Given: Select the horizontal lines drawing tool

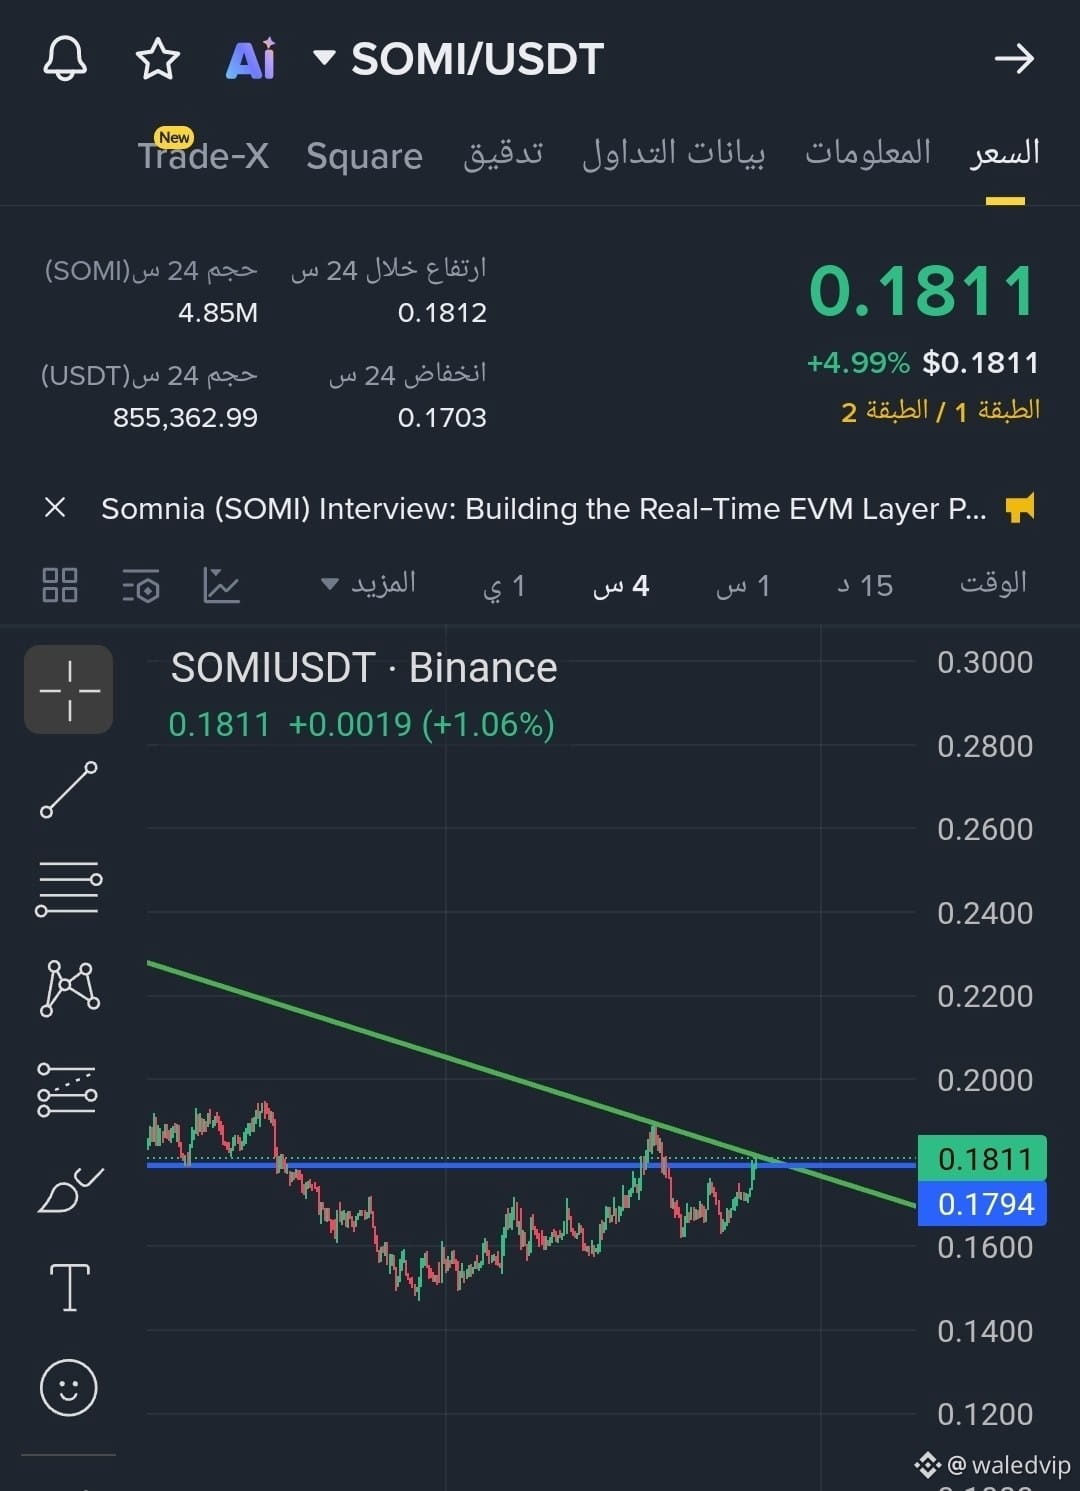Looking at the screenshot, I should 69,889.
